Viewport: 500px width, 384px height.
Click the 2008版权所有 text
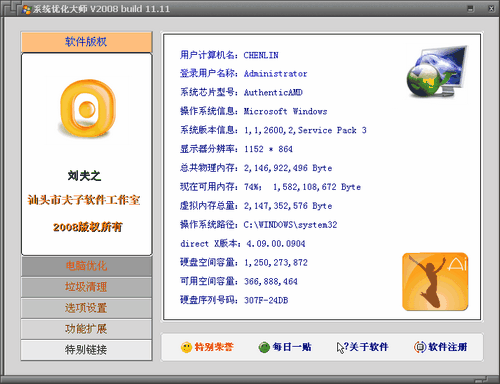click(88, 227)
